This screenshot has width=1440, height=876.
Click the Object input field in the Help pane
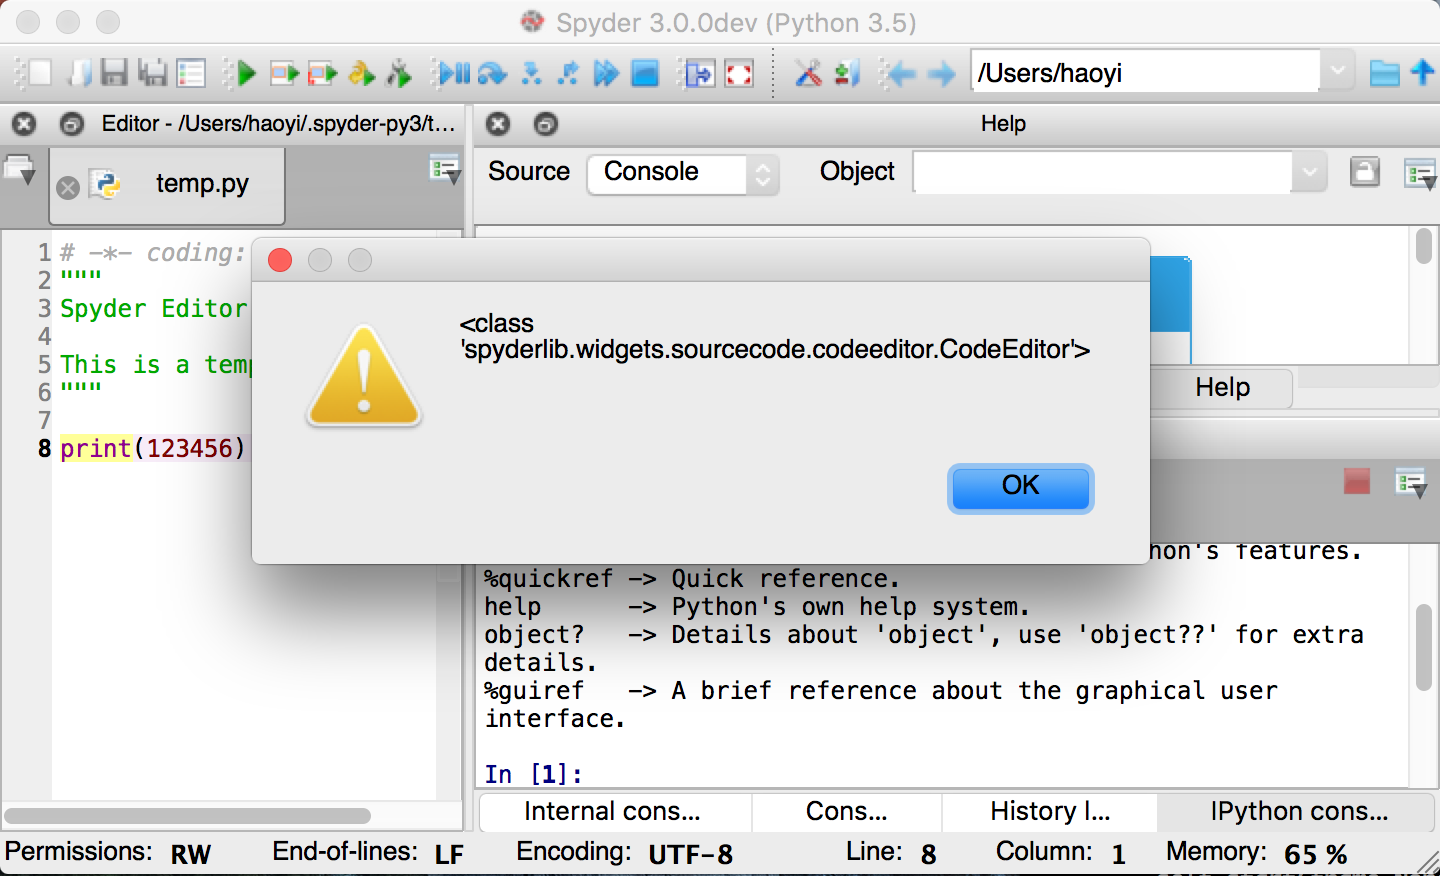click(x=1102, y=172)
